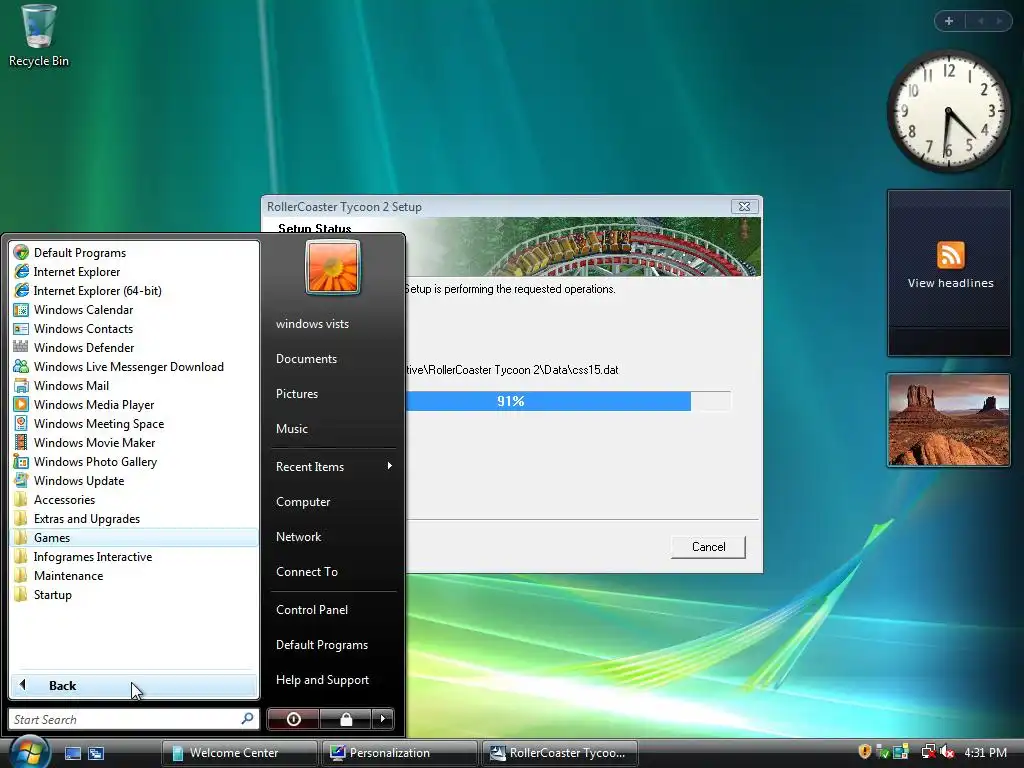Open Control Panel from Start menu
The image size is (1024, 768).
coord(312,609)
